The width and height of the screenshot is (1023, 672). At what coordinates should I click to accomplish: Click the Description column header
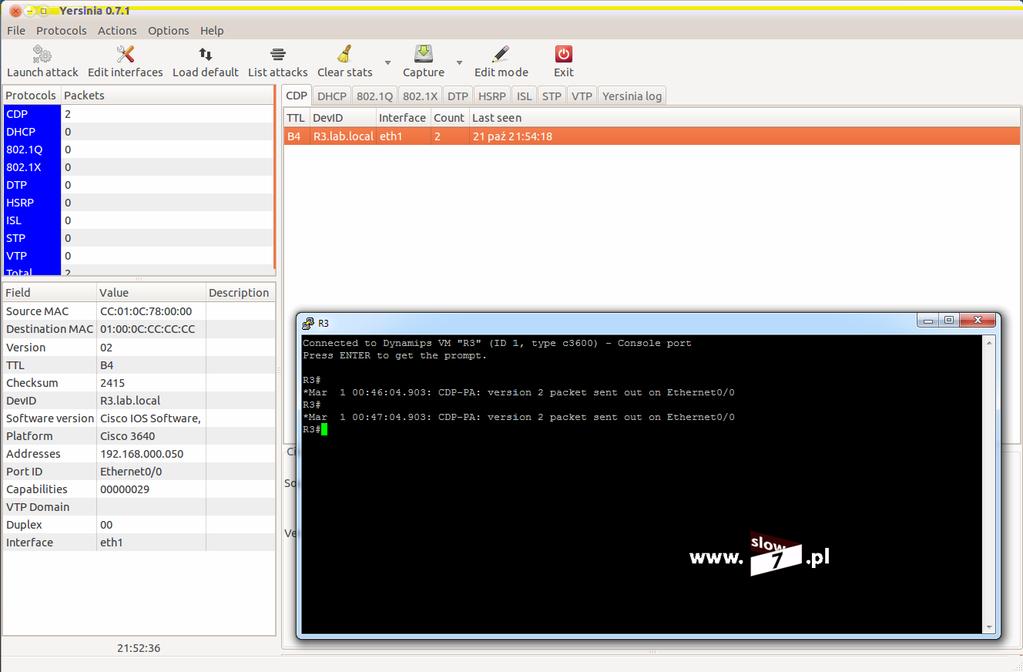tap(239, 293)
